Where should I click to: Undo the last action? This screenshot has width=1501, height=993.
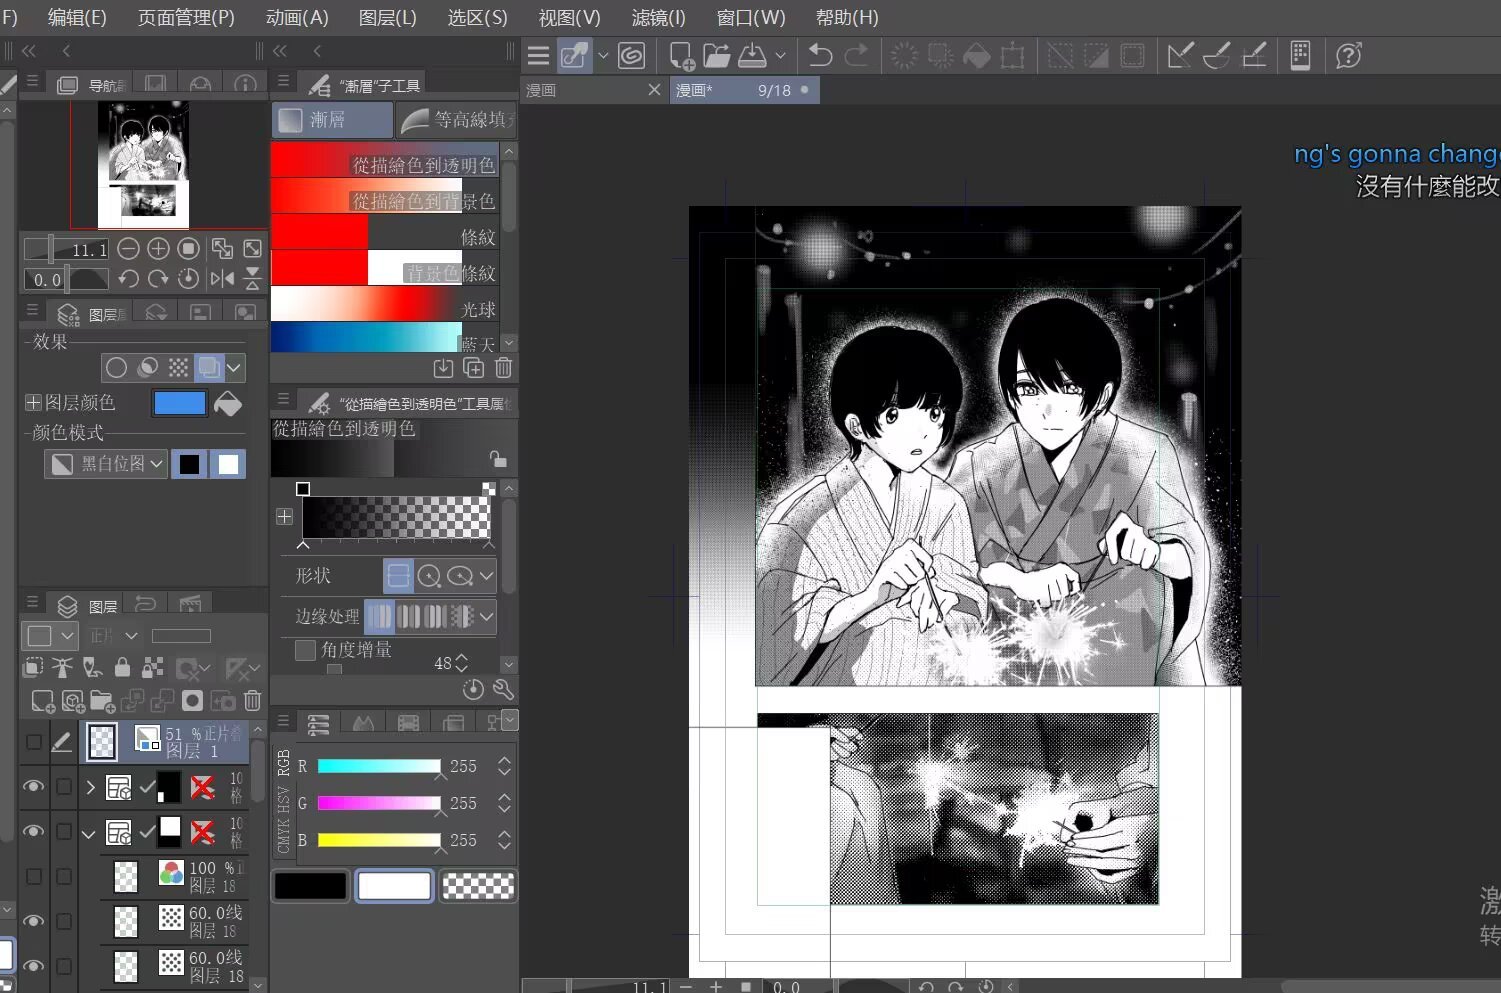820,56
